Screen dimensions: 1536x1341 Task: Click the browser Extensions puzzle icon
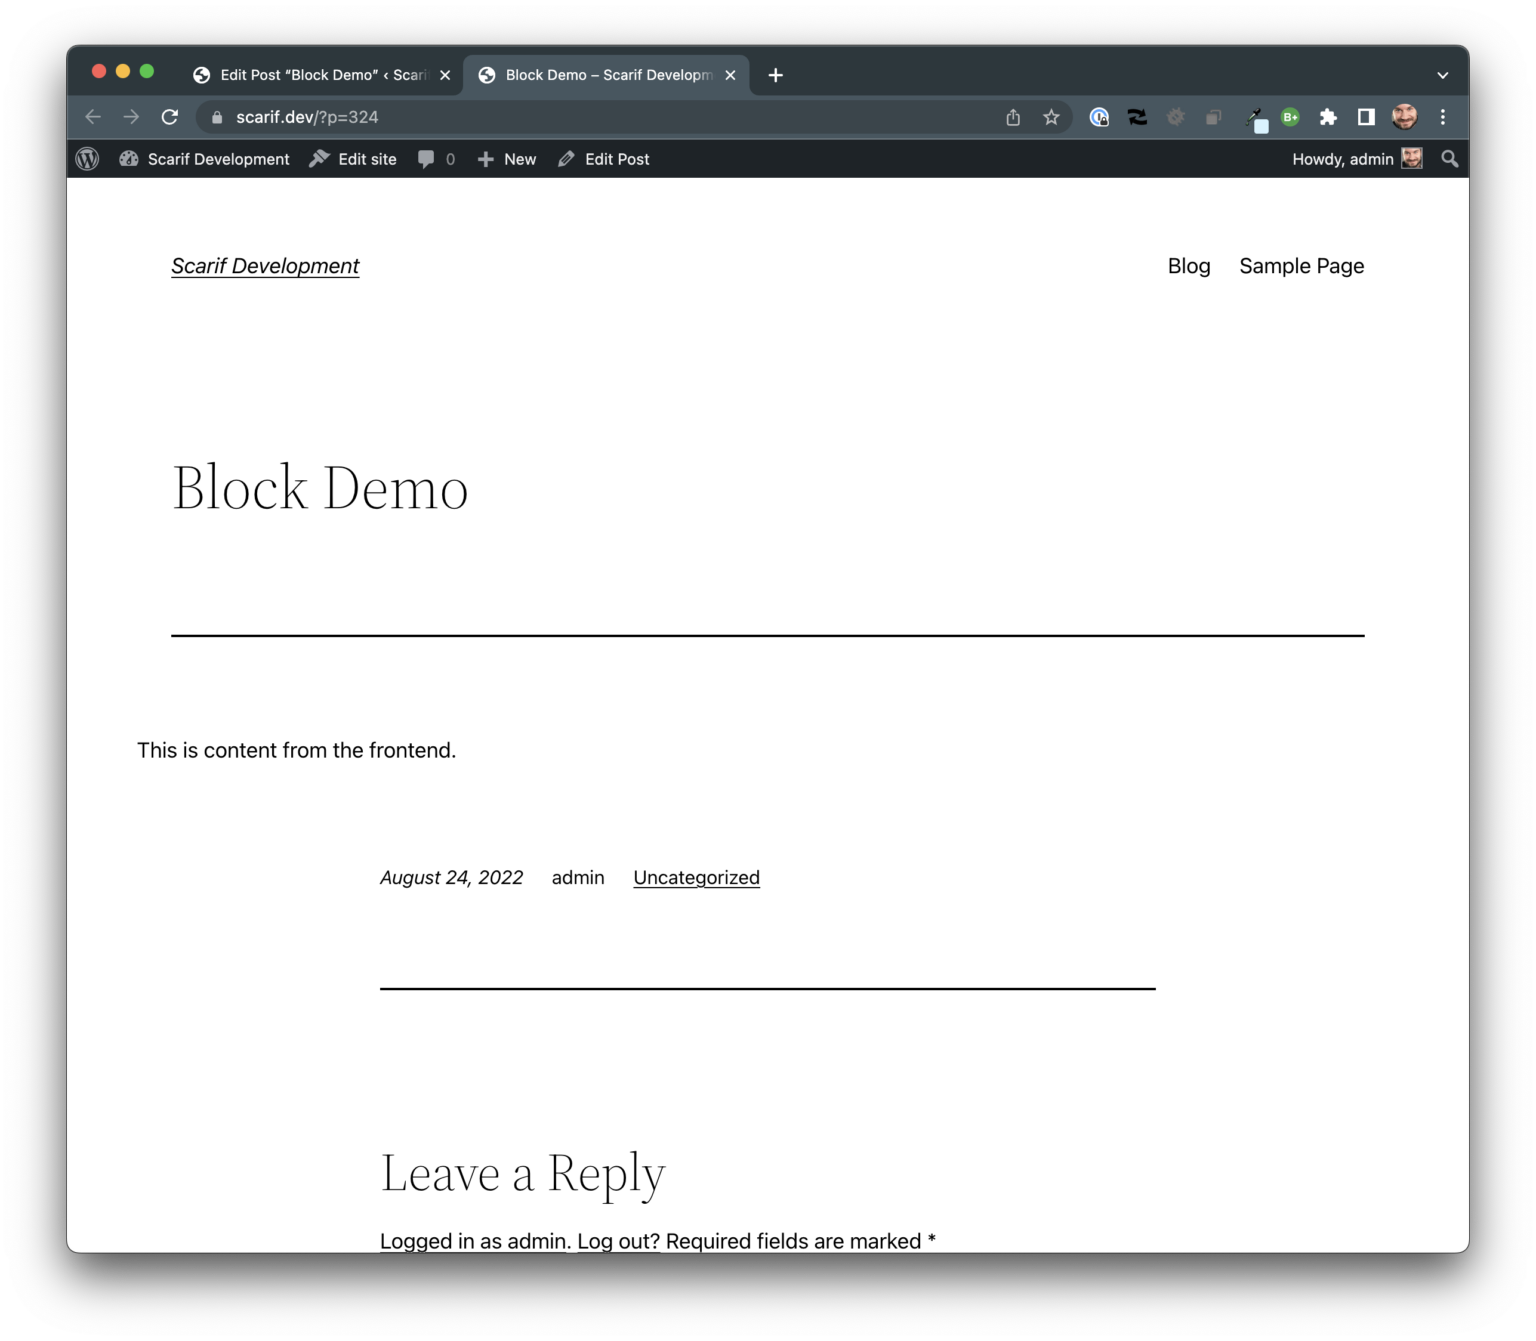pyautogui.click(x=1328, y=117)
